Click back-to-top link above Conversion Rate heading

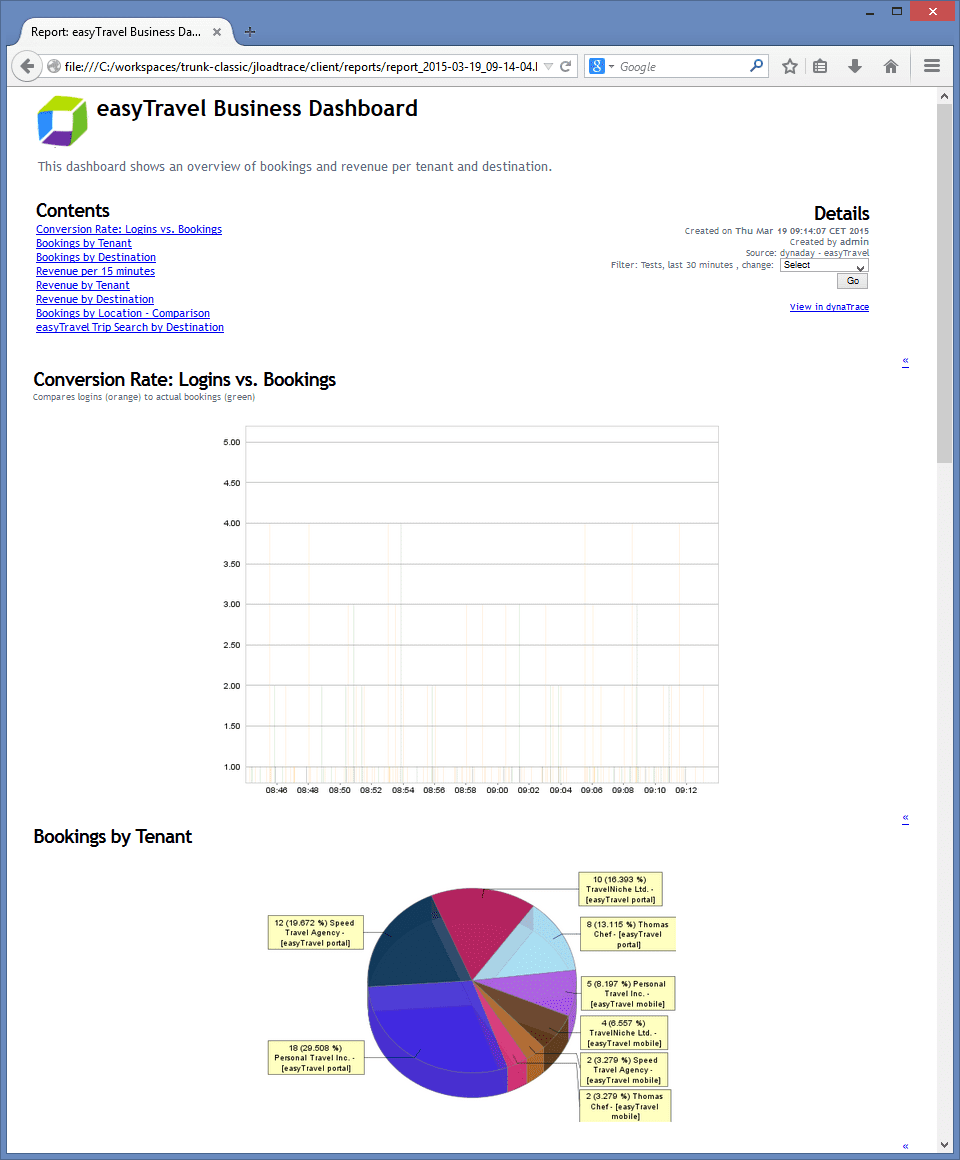click(x=905, y=361)
